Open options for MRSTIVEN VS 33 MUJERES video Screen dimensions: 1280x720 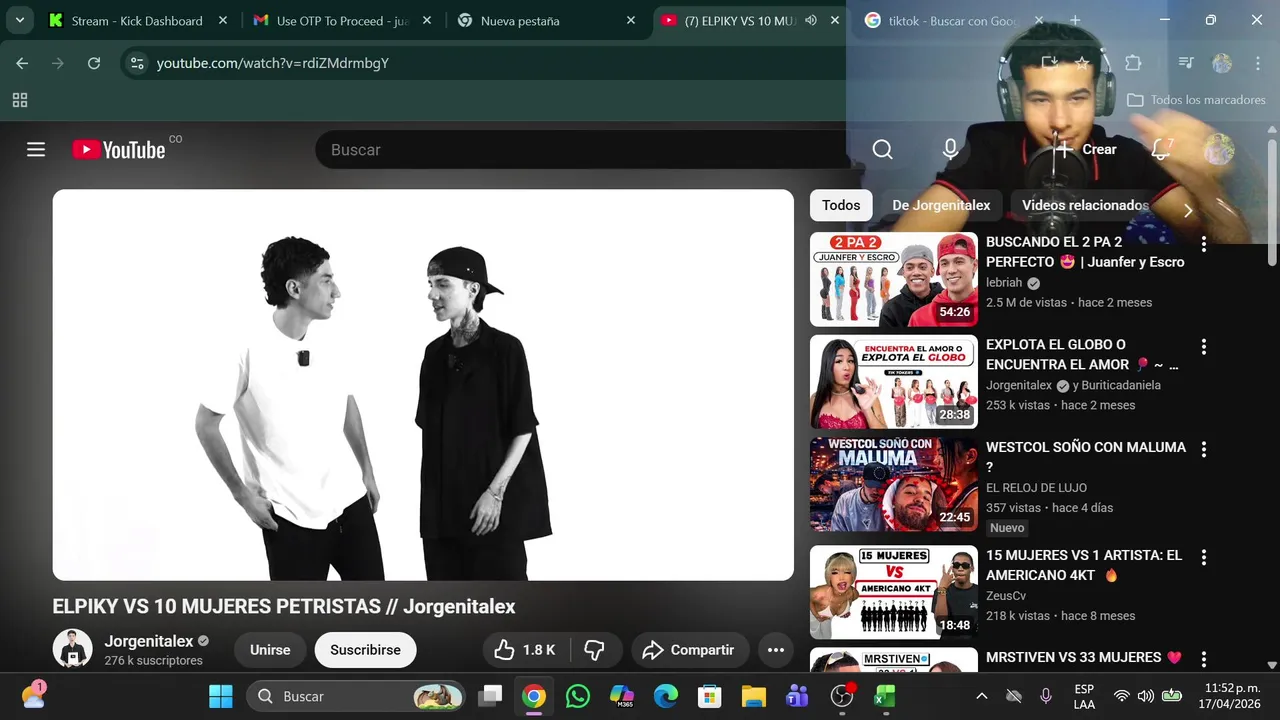[x=1204, y=660]
